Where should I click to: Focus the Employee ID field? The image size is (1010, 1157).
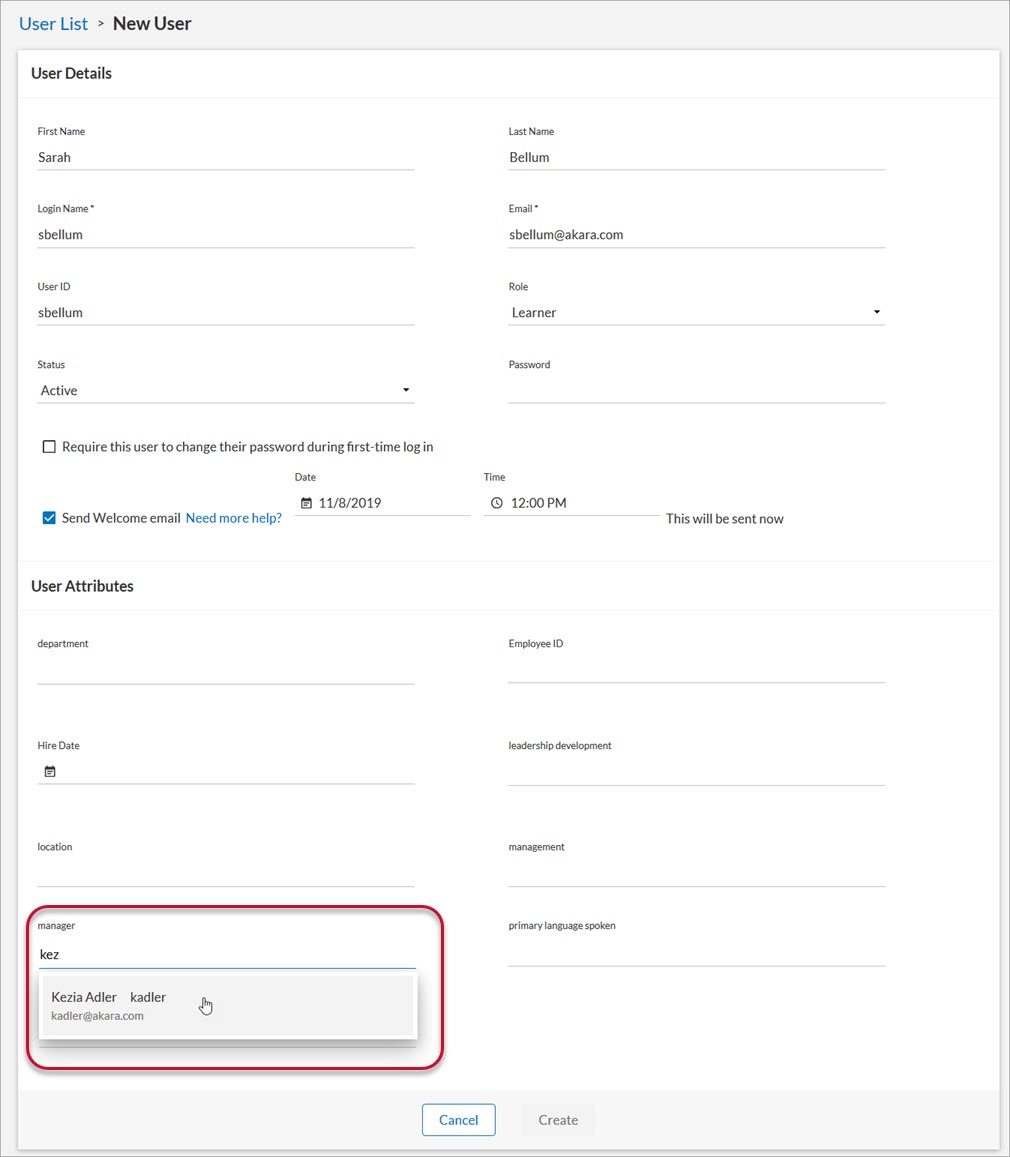pyautogui.click(x=696, y=670)
